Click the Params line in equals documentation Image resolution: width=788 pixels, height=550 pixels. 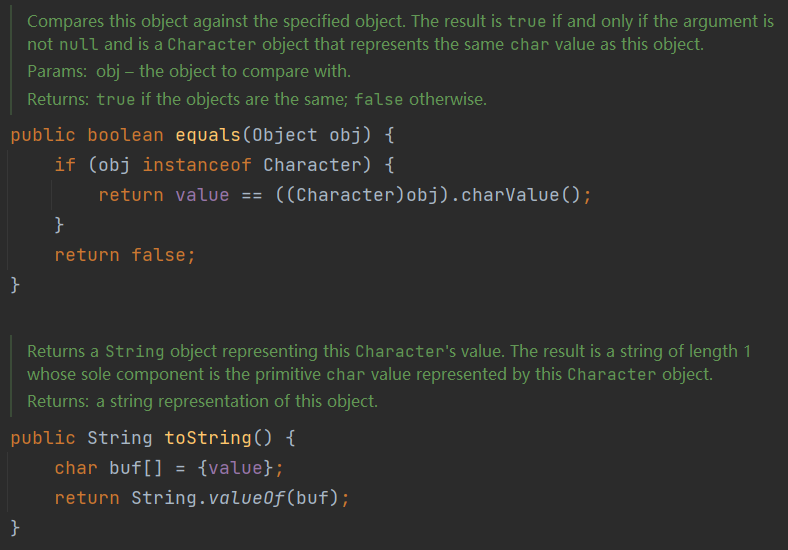click(189, 73)
